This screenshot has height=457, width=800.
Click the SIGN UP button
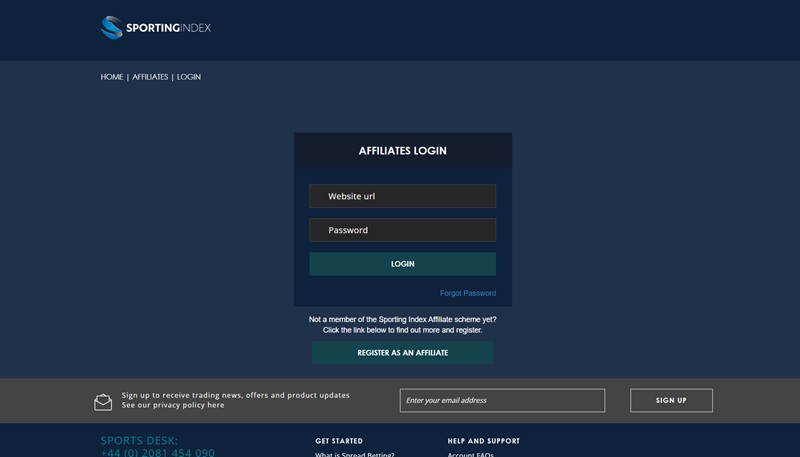[671, 400]
